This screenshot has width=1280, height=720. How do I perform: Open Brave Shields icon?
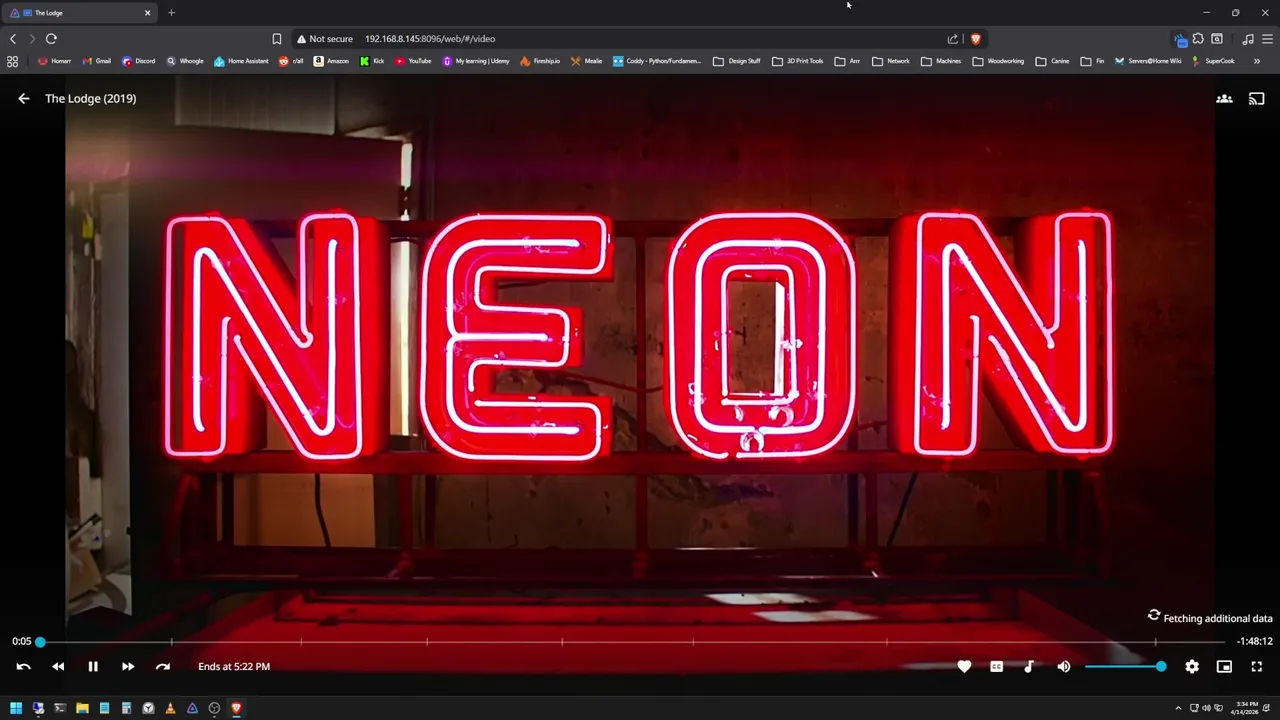click(976, 39)
